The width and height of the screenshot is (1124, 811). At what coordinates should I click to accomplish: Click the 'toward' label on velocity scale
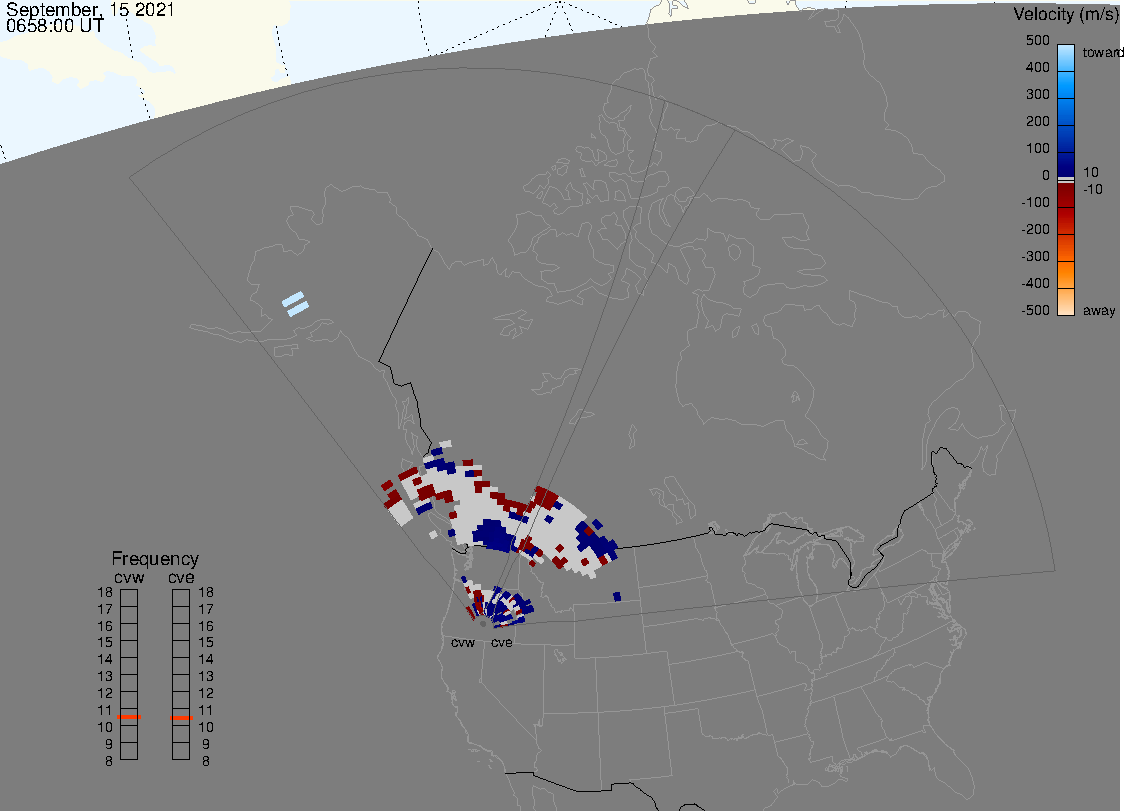point(1104,52)
